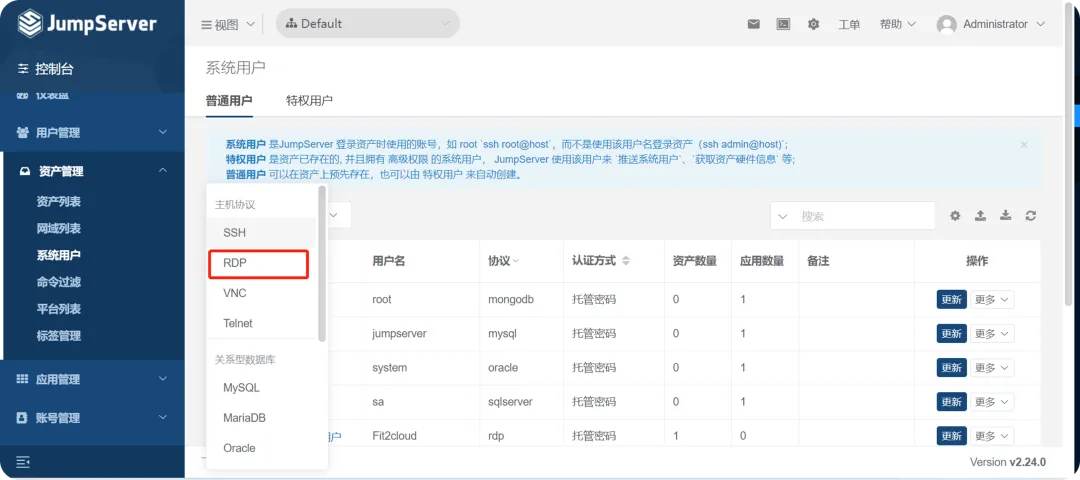Open 系统用户 in sidebar

click(59, 255)
